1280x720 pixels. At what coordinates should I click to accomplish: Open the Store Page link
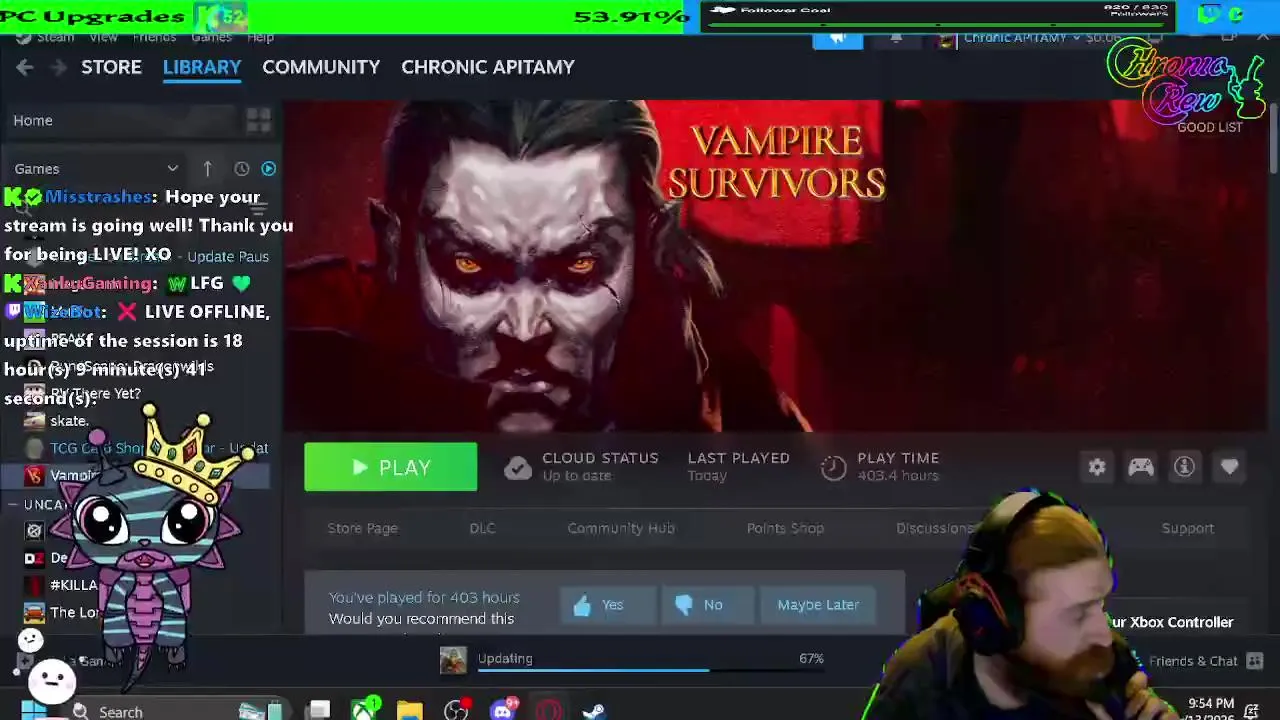[x=363, y=528]
